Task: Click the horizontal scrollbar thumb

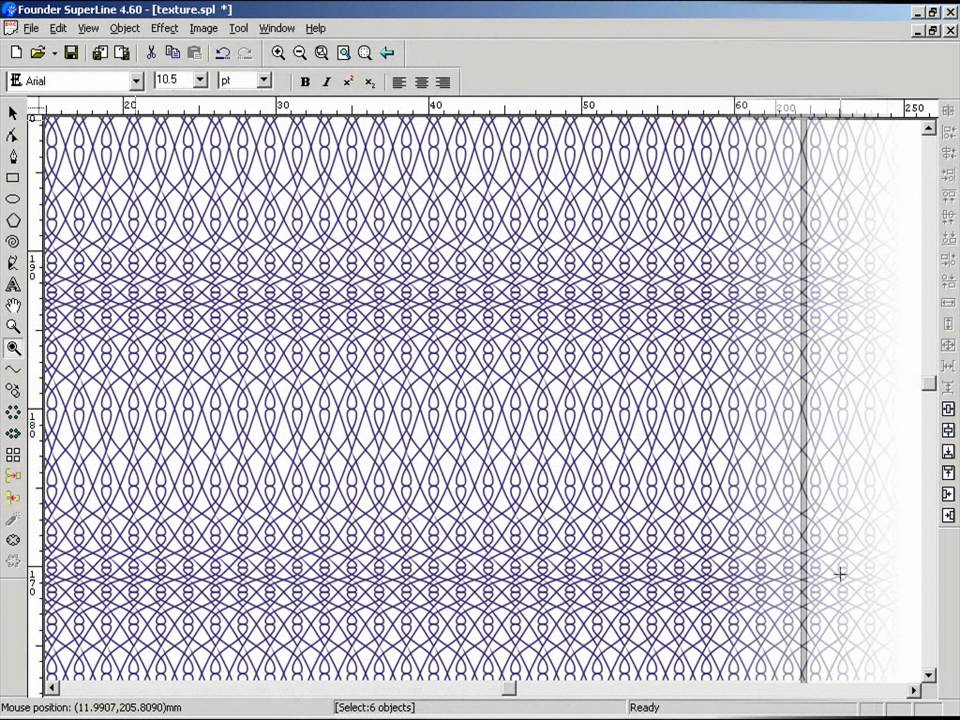Action: [x=509, y=689]
